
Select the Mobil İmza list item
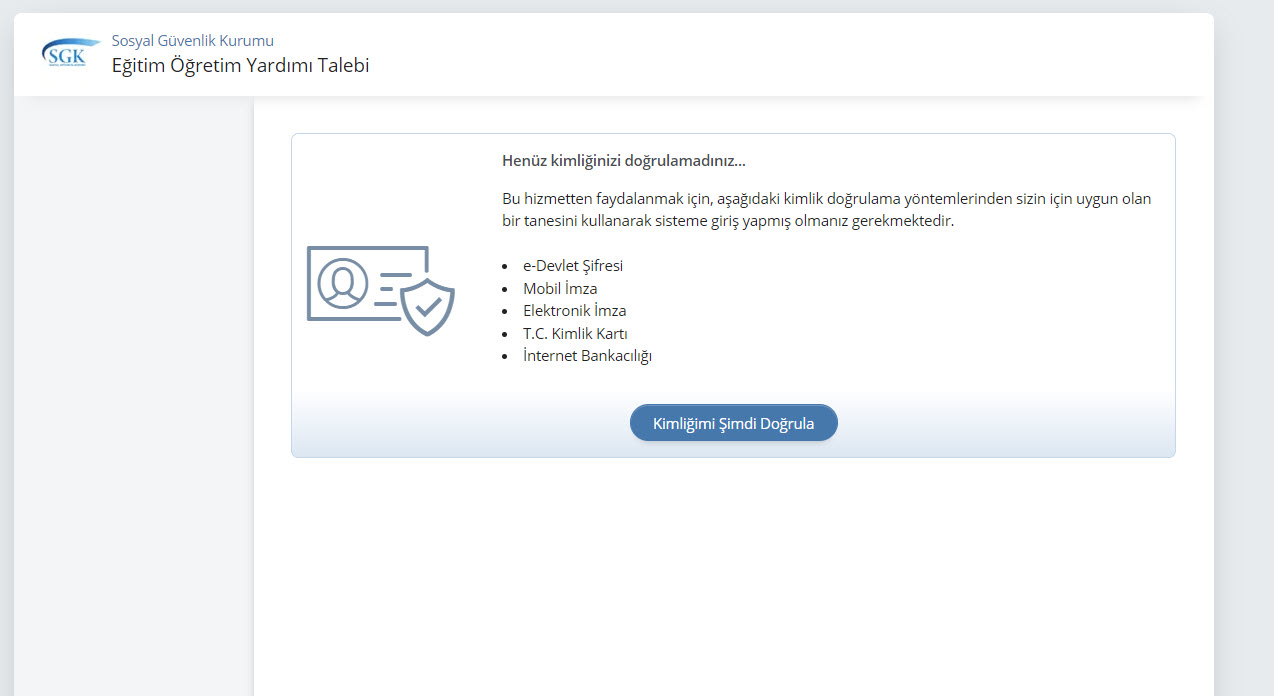tap(560, 289)
